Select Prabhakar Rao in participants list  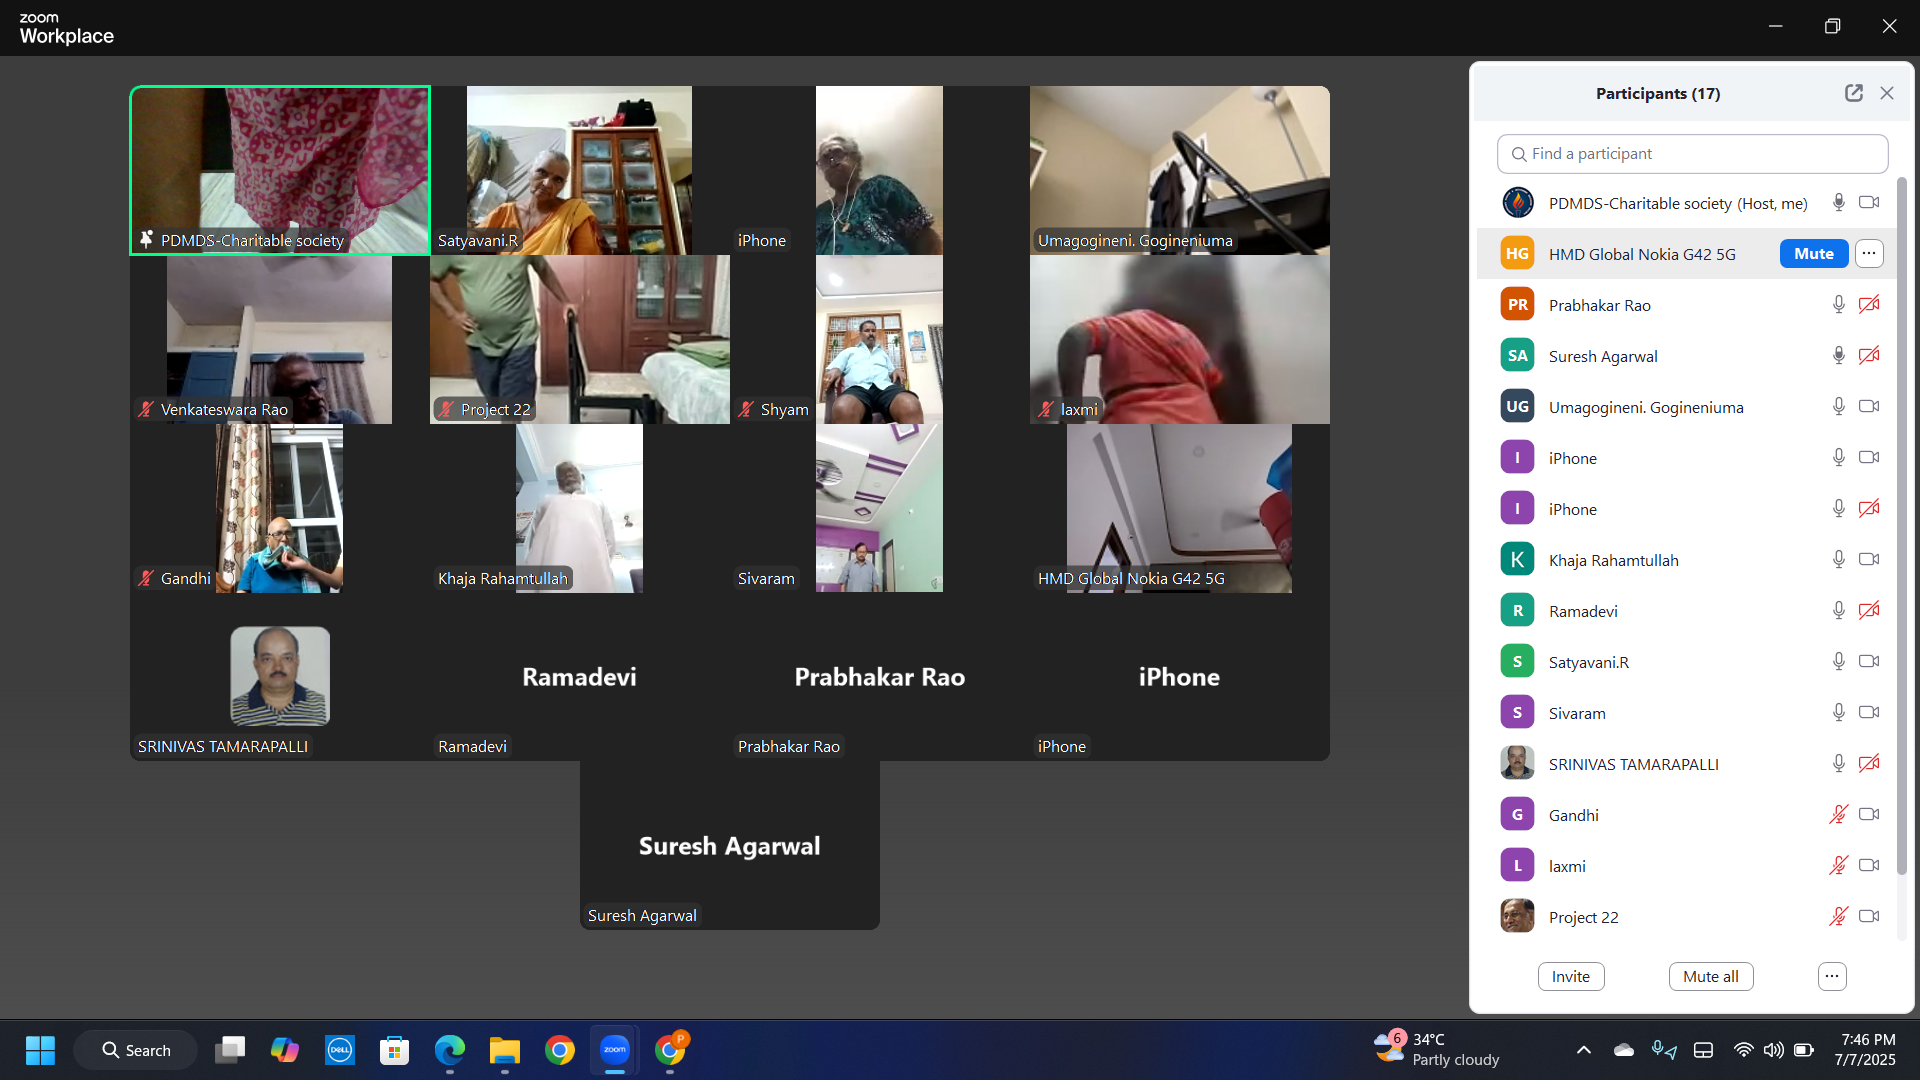pos(1687,305)
